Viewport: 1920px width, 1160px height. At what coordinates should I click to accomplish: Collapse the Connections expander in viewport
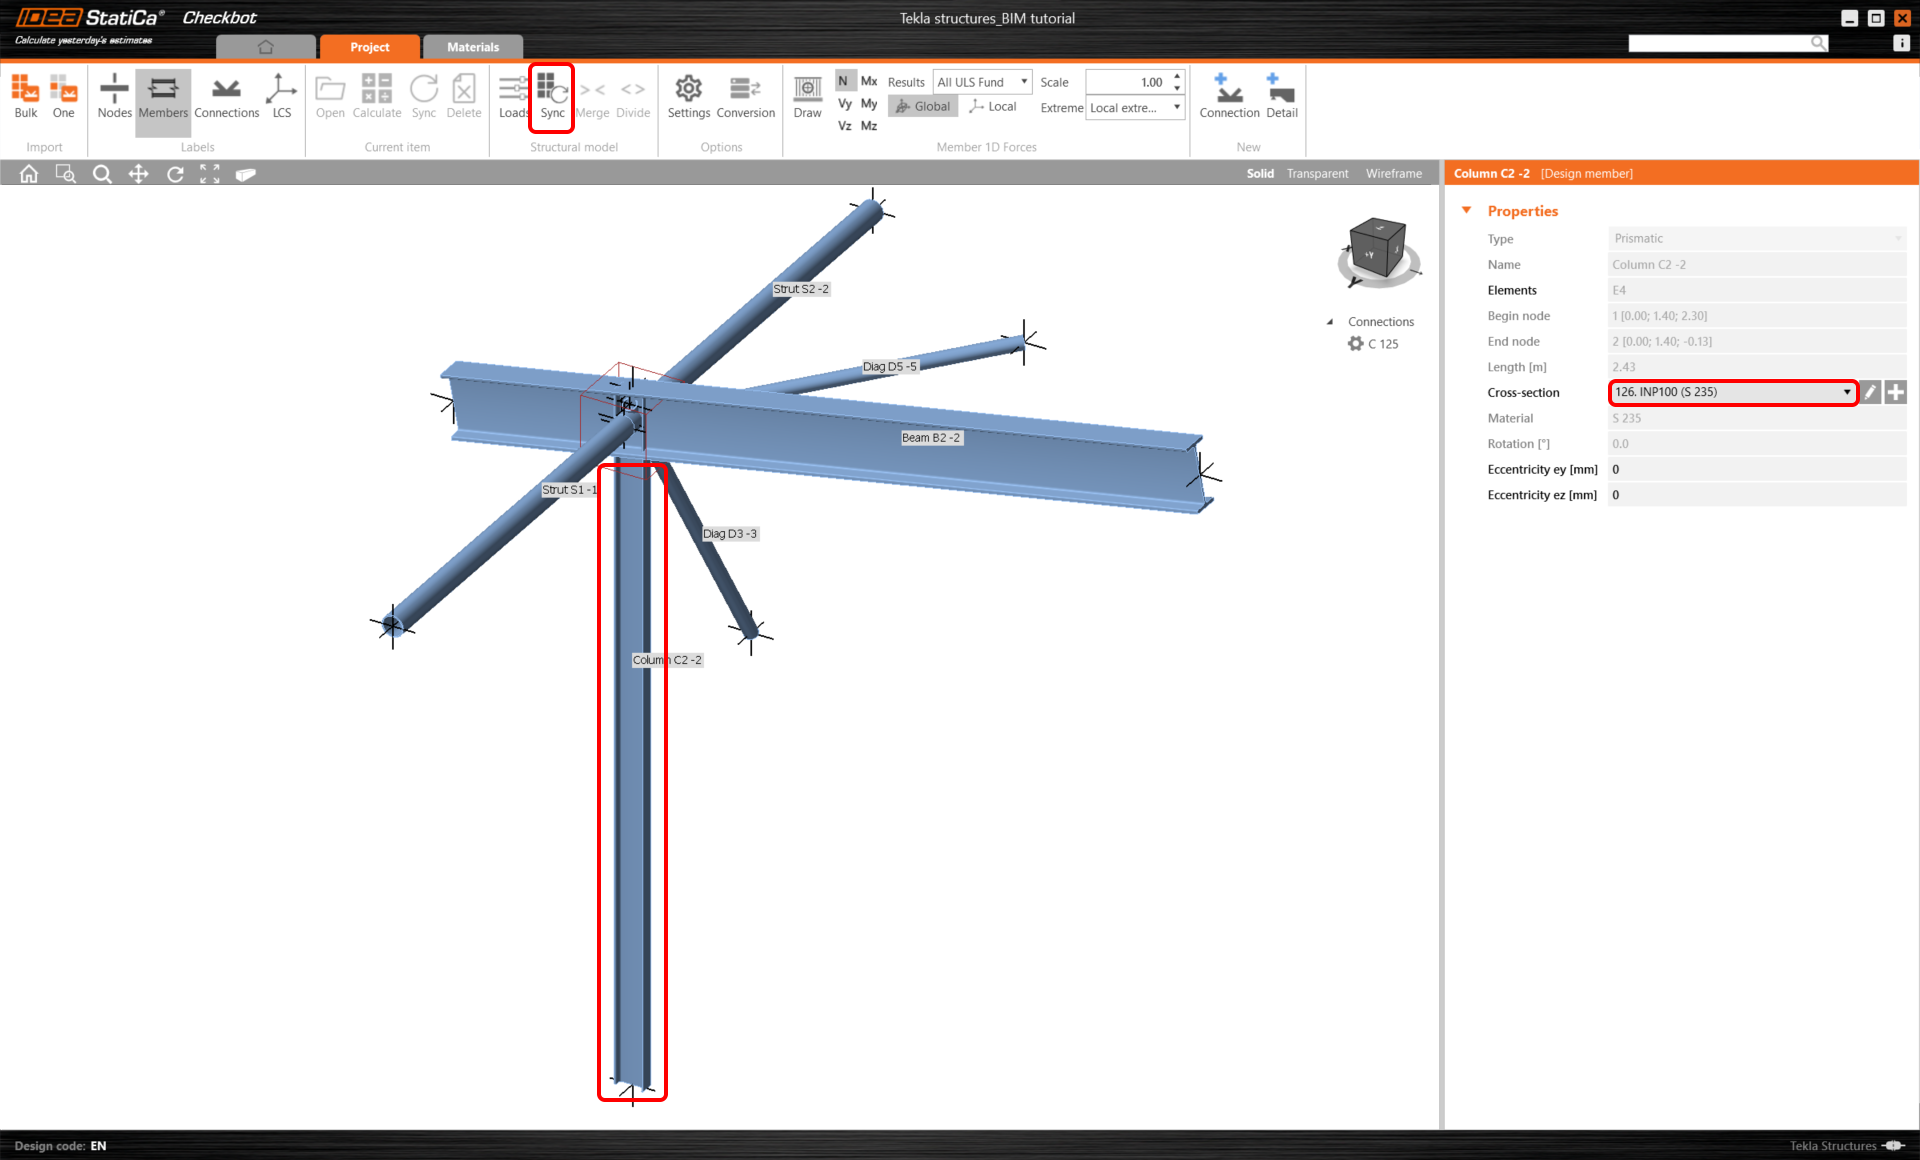click(1330, 321)
